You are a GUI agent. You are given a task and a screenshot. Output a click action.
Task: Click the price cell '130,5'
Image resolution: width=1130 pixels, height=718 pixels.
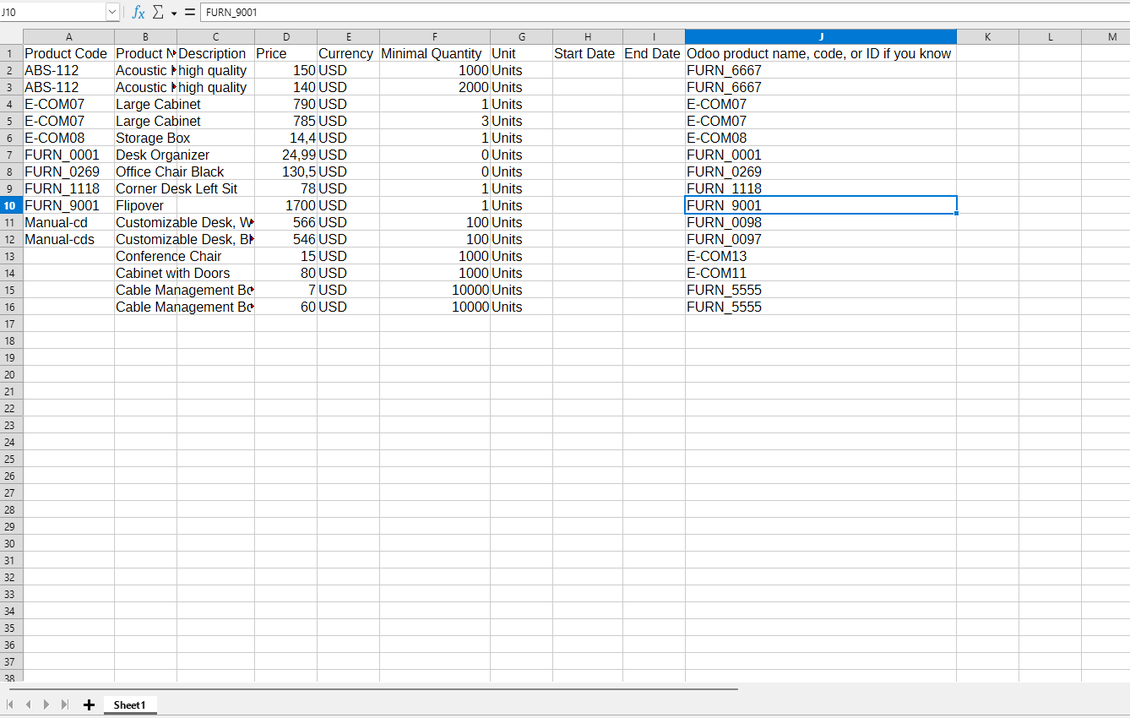285,172
